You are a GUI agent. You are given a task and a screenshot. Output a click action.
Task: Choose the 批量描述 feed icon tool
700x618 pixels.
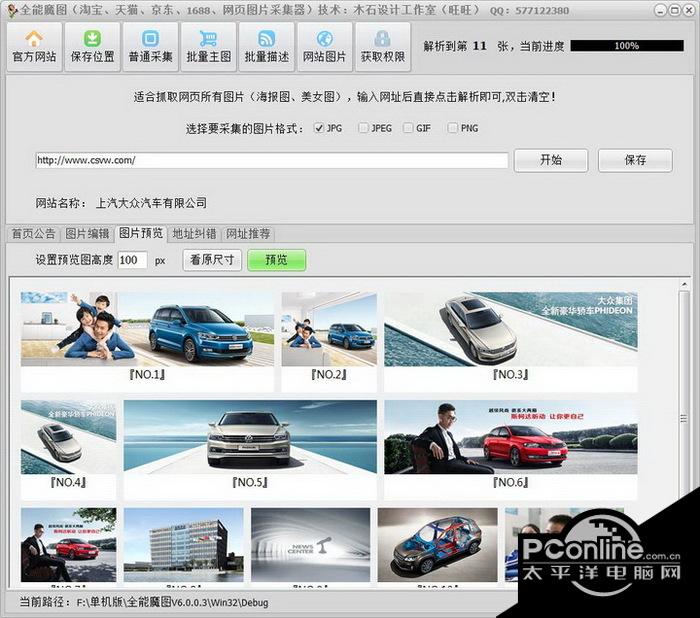click(x=267, y=47)
